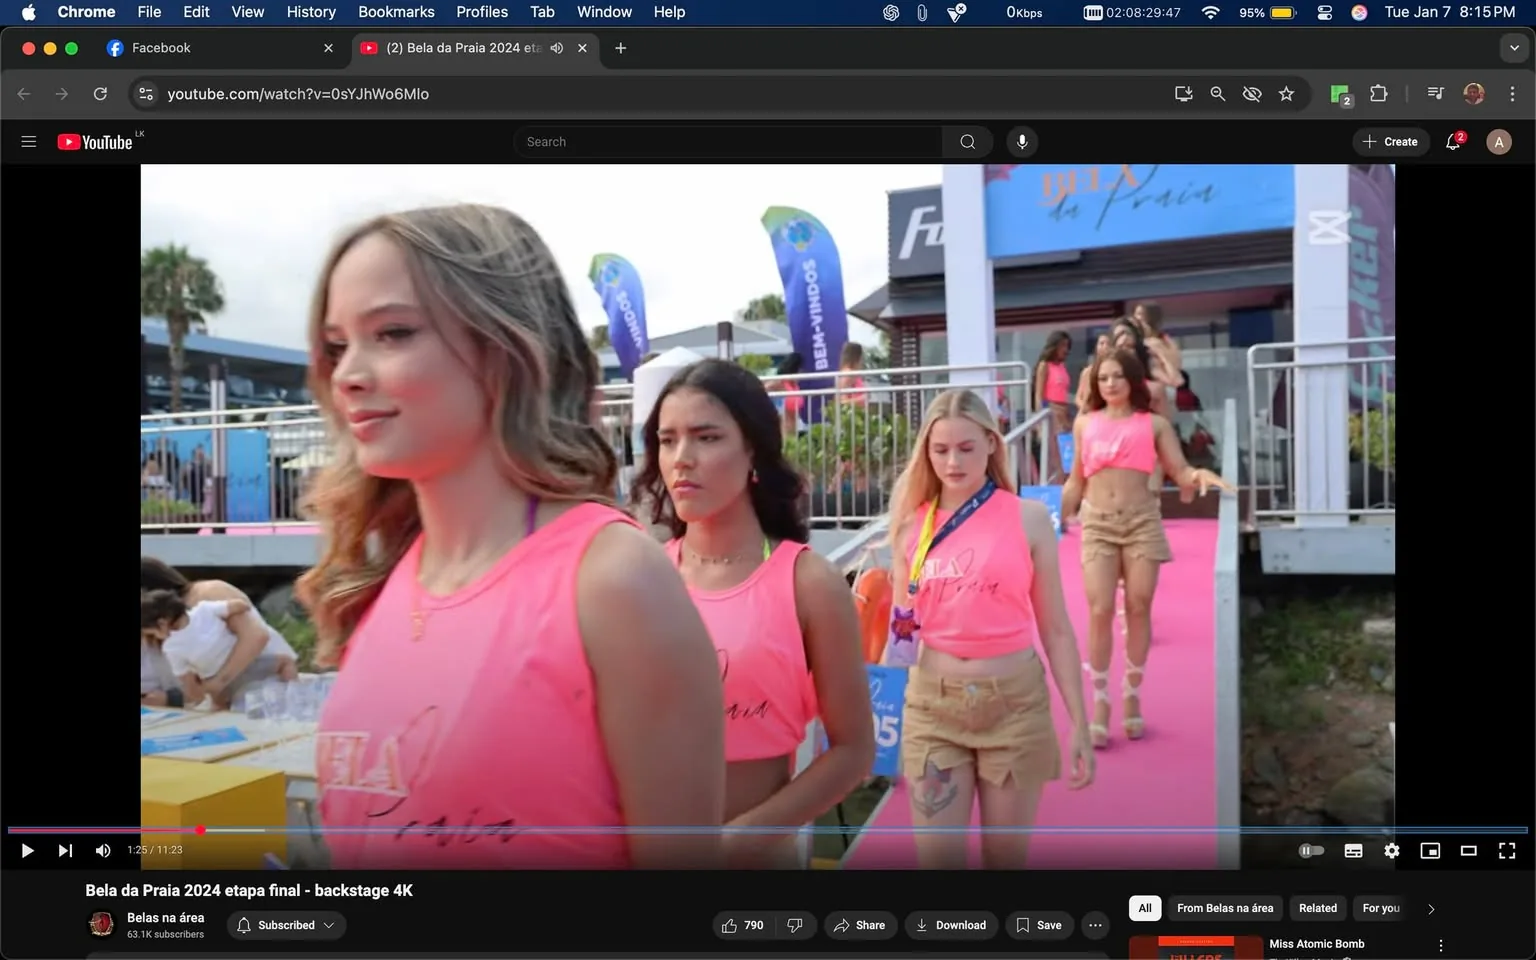Dislike the video
Image resolution: width=1536 pixels, height=960 pixels.
point(795,925)
